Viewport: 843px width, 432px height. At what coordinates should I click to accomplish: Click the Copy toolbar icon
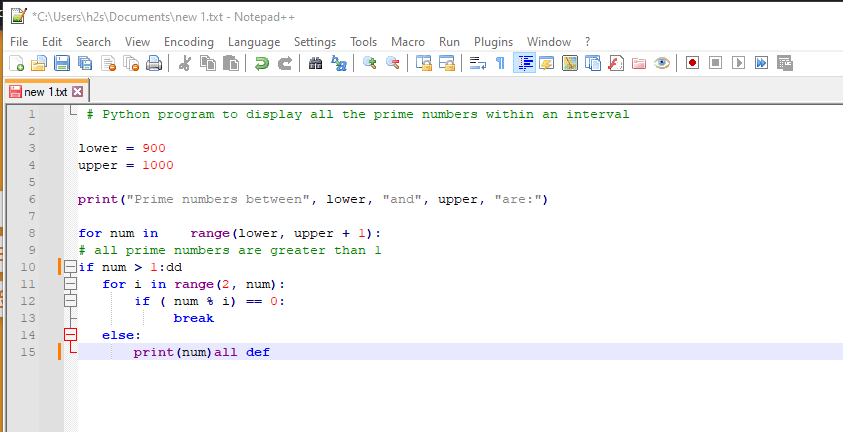click(x=208, y=63)
